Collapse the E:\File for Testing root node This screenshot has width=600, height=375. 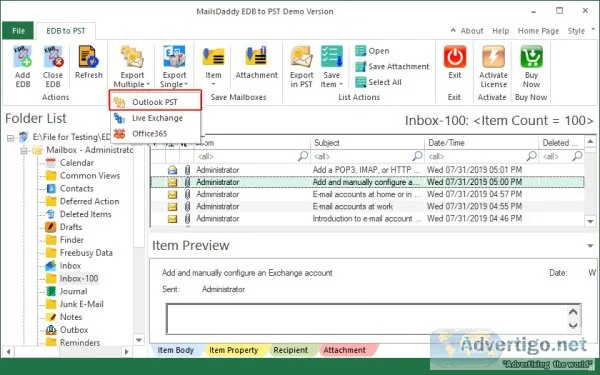tap(10, 138)
